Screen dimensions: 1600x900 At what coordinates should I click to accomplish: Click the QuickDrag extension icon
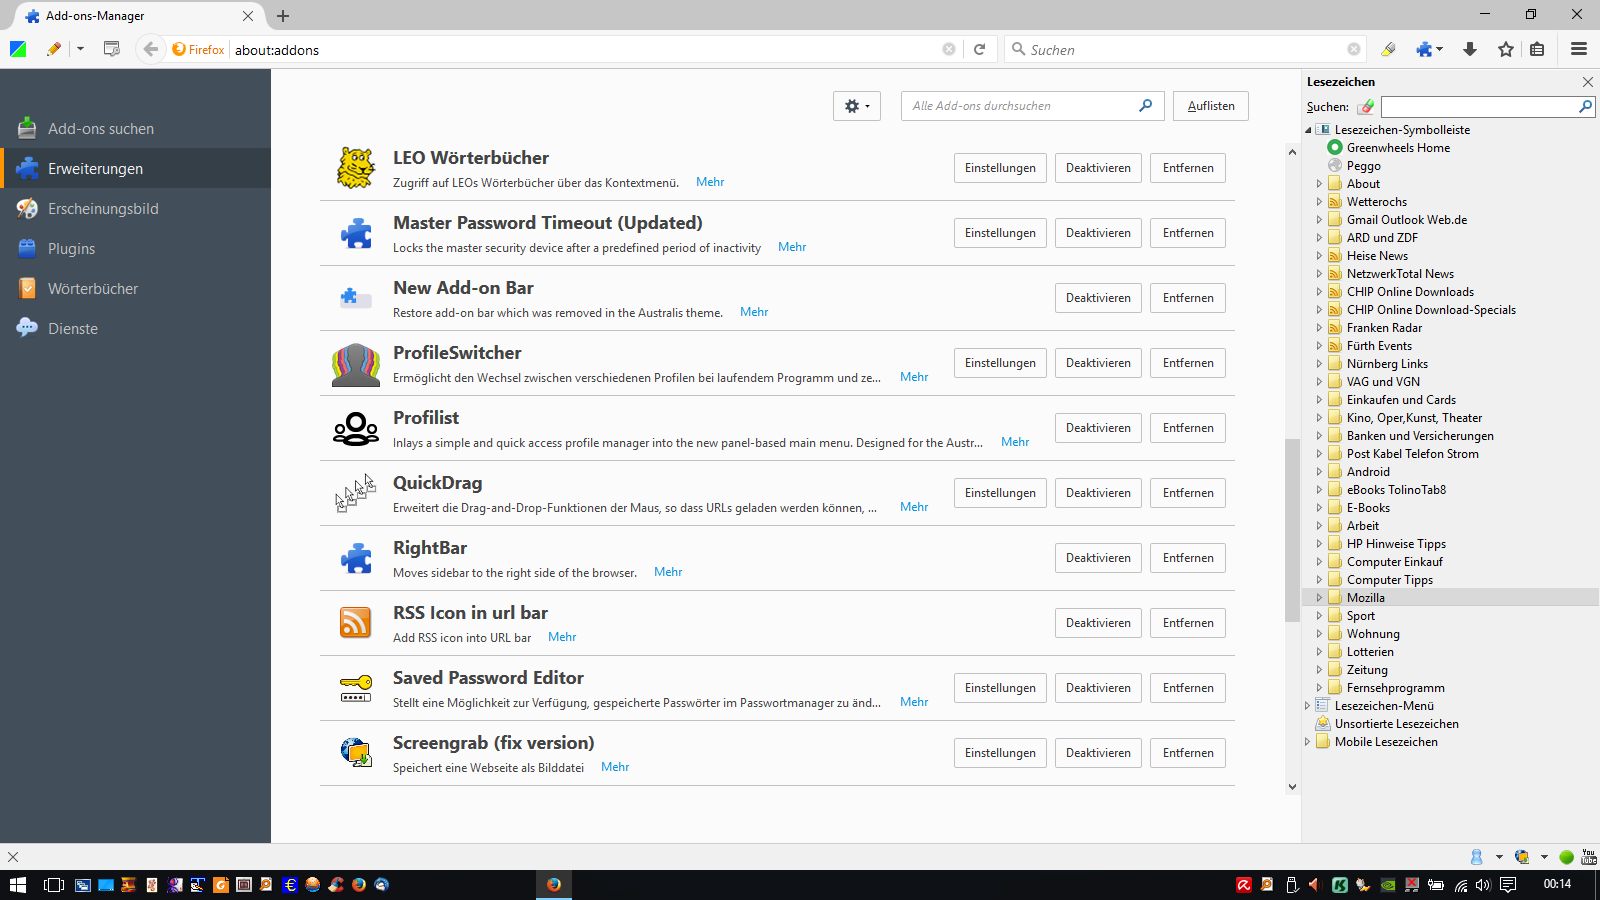[x=356, y=493]
